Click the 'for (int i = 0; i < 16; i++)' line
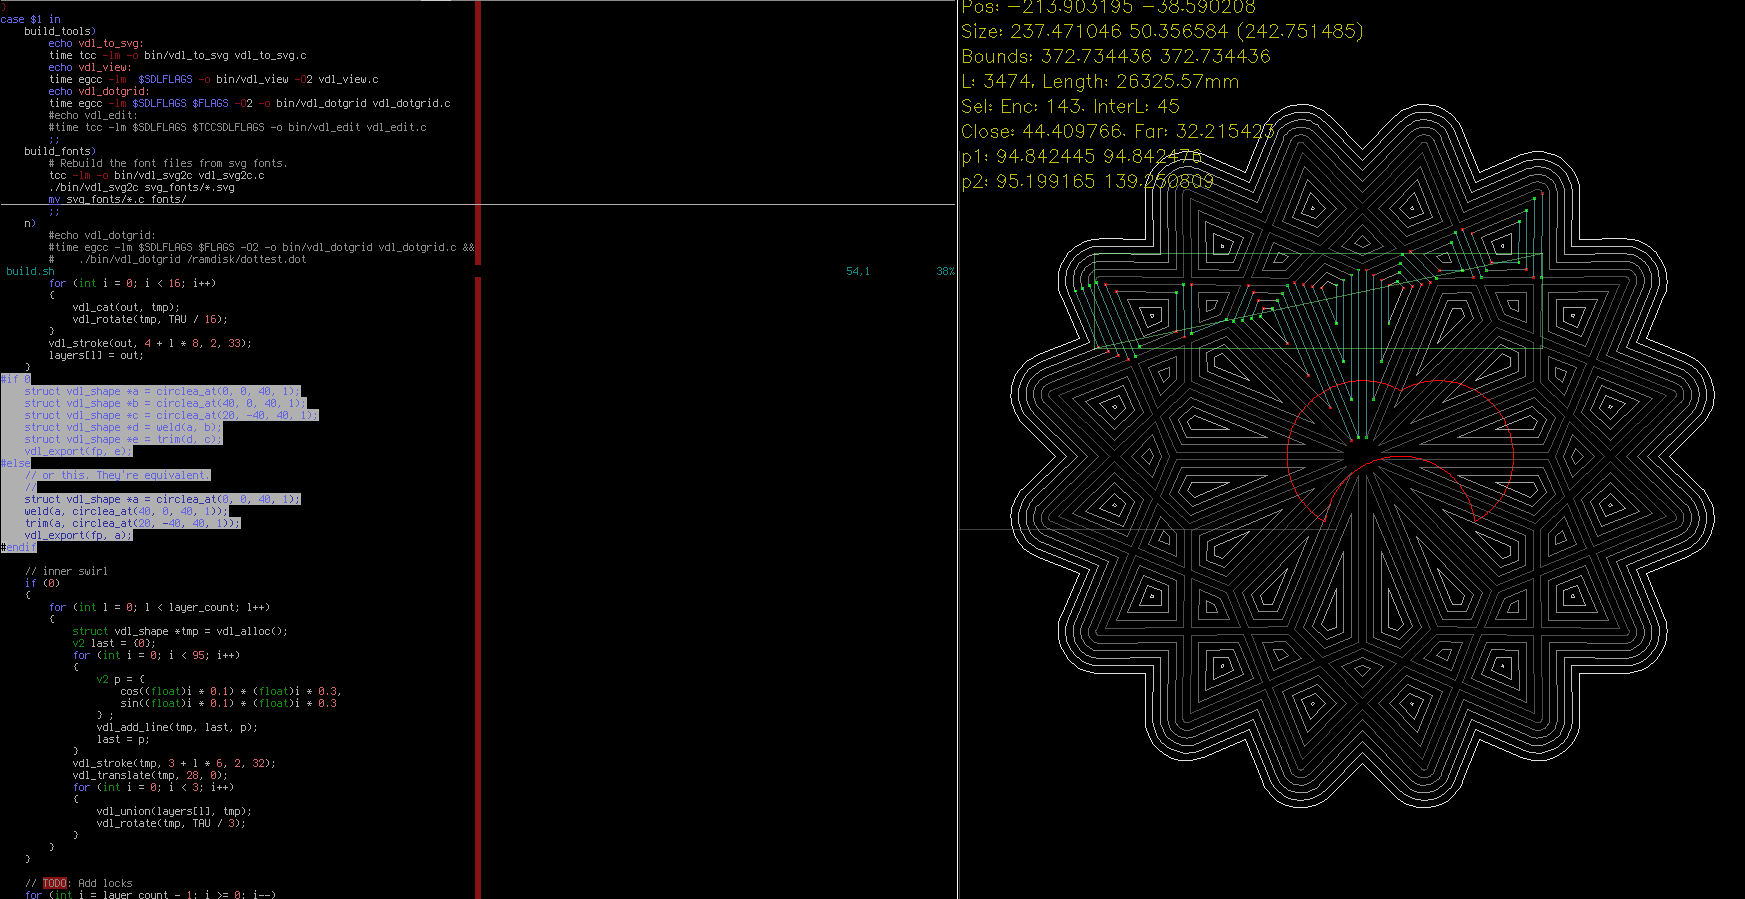Image resolution: width=1745 pixels, height=899 pixels. click(132, 283)
